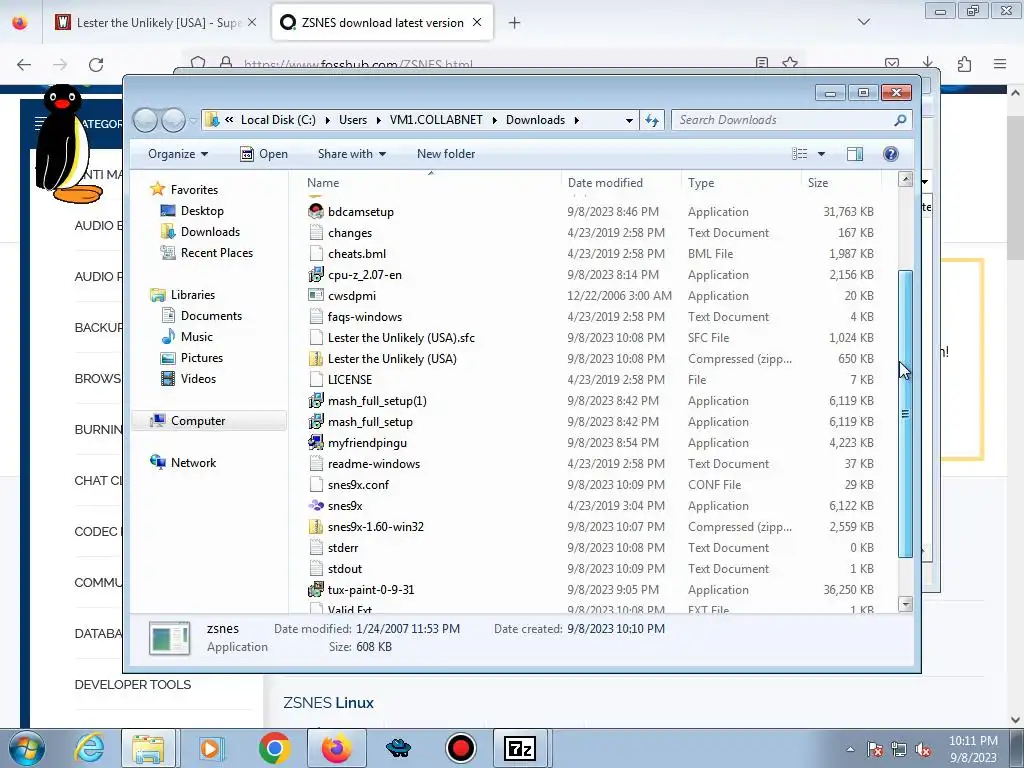Image resolution: width=1024 pixels, height=768 pixels.
Task: Click the Firefox downloads arrow icon
Action: 928,63
